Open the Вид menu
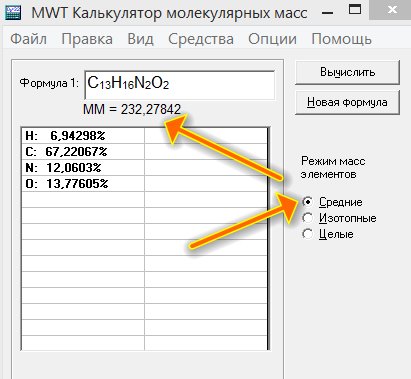 click(x=140, y=39)
